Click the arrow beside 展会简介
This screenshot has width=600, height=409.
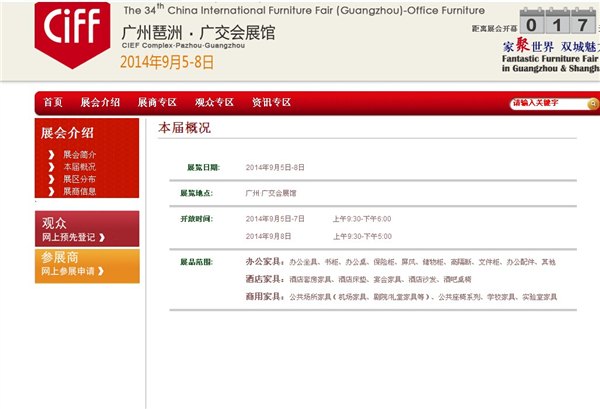[52, 155]
